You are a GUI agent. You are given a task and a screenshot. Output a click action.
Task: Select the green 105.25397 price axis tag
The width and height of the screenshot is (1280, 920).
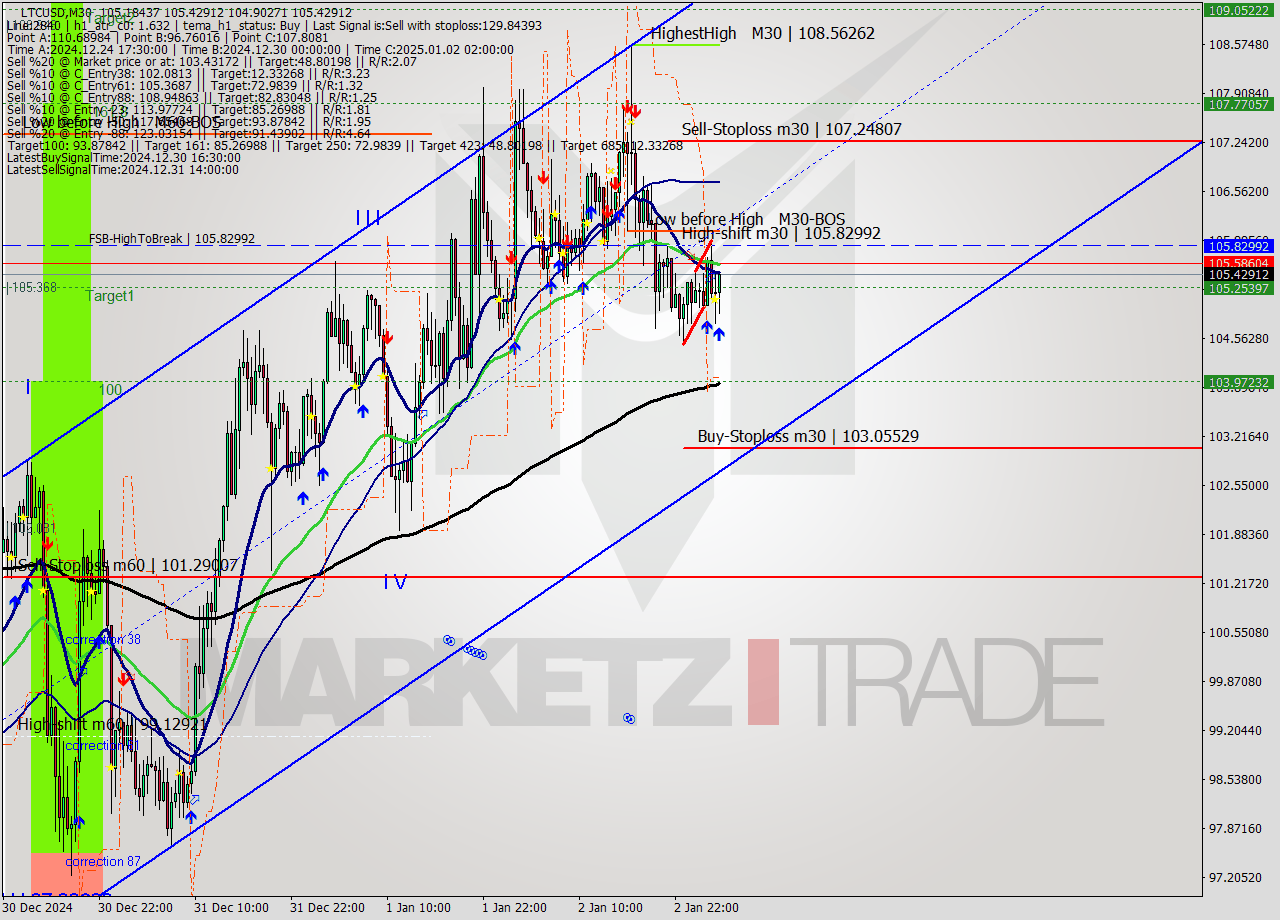coord(1238,288)
